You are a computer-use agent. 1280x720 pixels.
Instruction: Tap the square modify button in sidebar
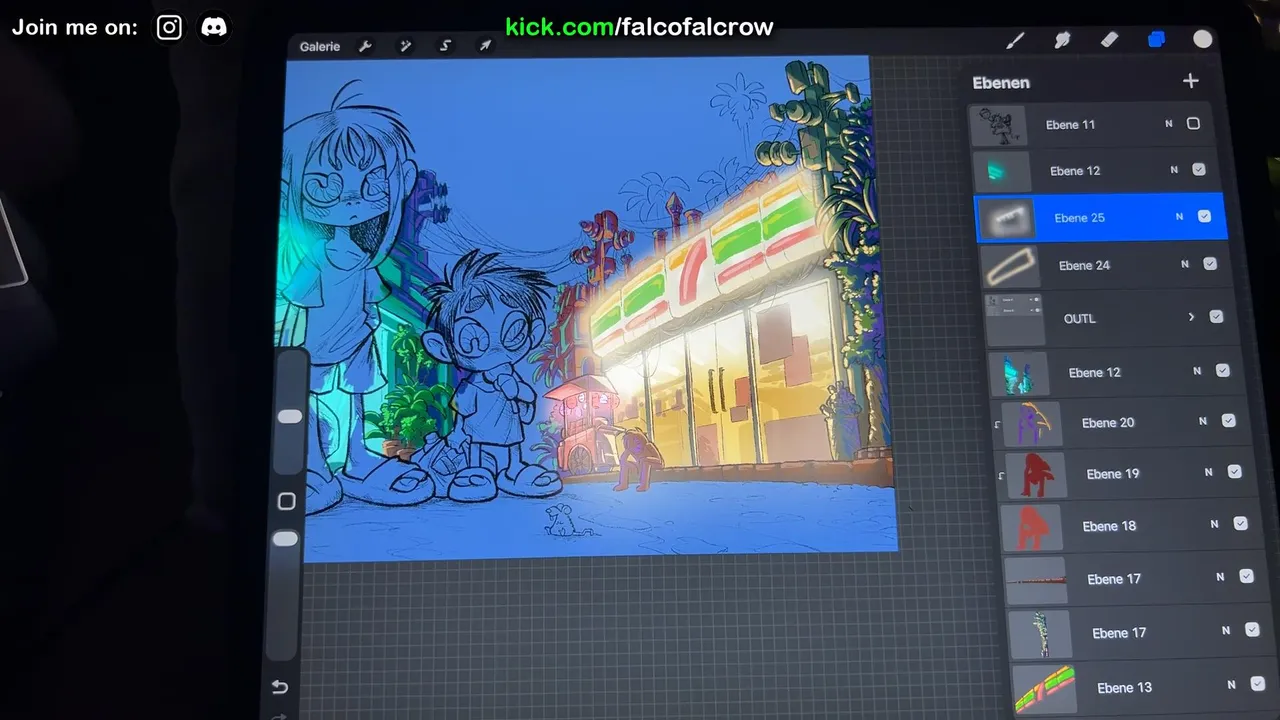click(287, 501)
